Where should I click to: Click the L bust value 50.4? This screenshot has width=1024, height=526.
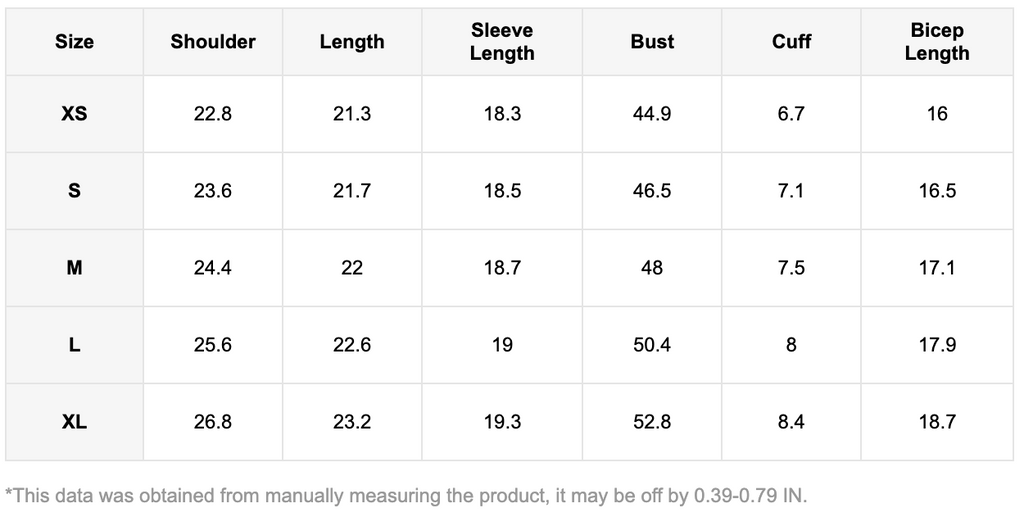(652, 345)
